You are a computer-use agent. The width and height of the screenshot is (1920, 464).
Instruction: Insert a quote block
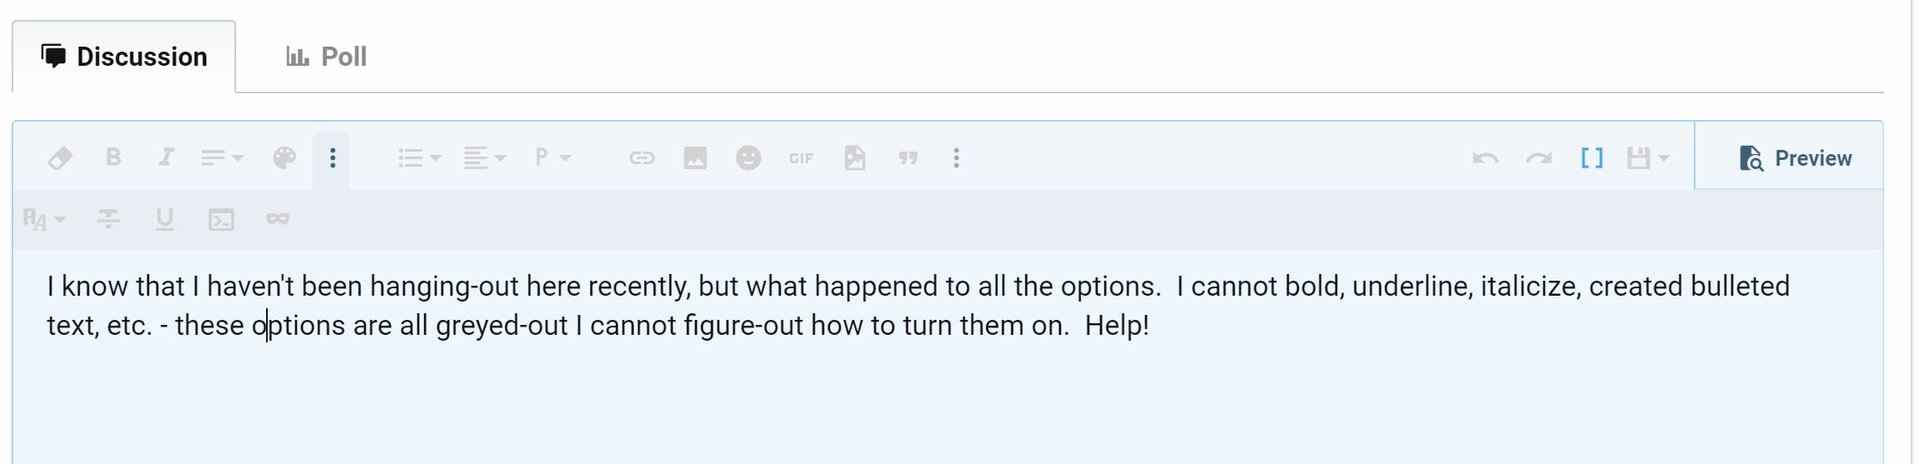coord(908,158)
